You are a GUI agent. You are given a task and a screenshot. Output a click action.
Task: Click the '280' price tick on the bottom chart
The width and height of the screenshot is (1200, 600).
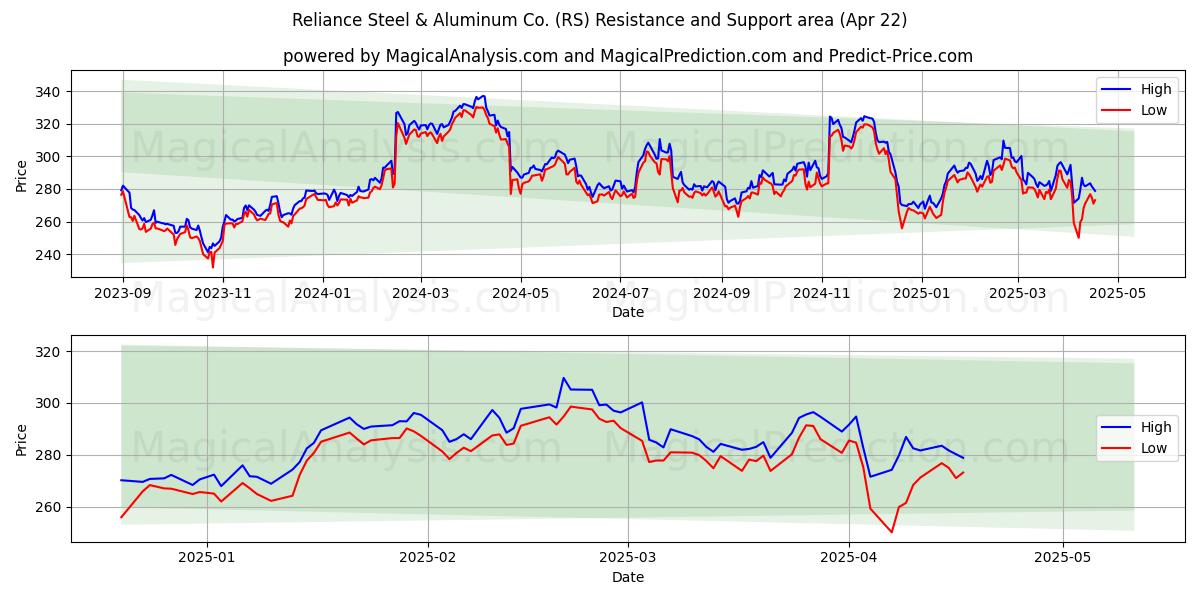[49, 456]
